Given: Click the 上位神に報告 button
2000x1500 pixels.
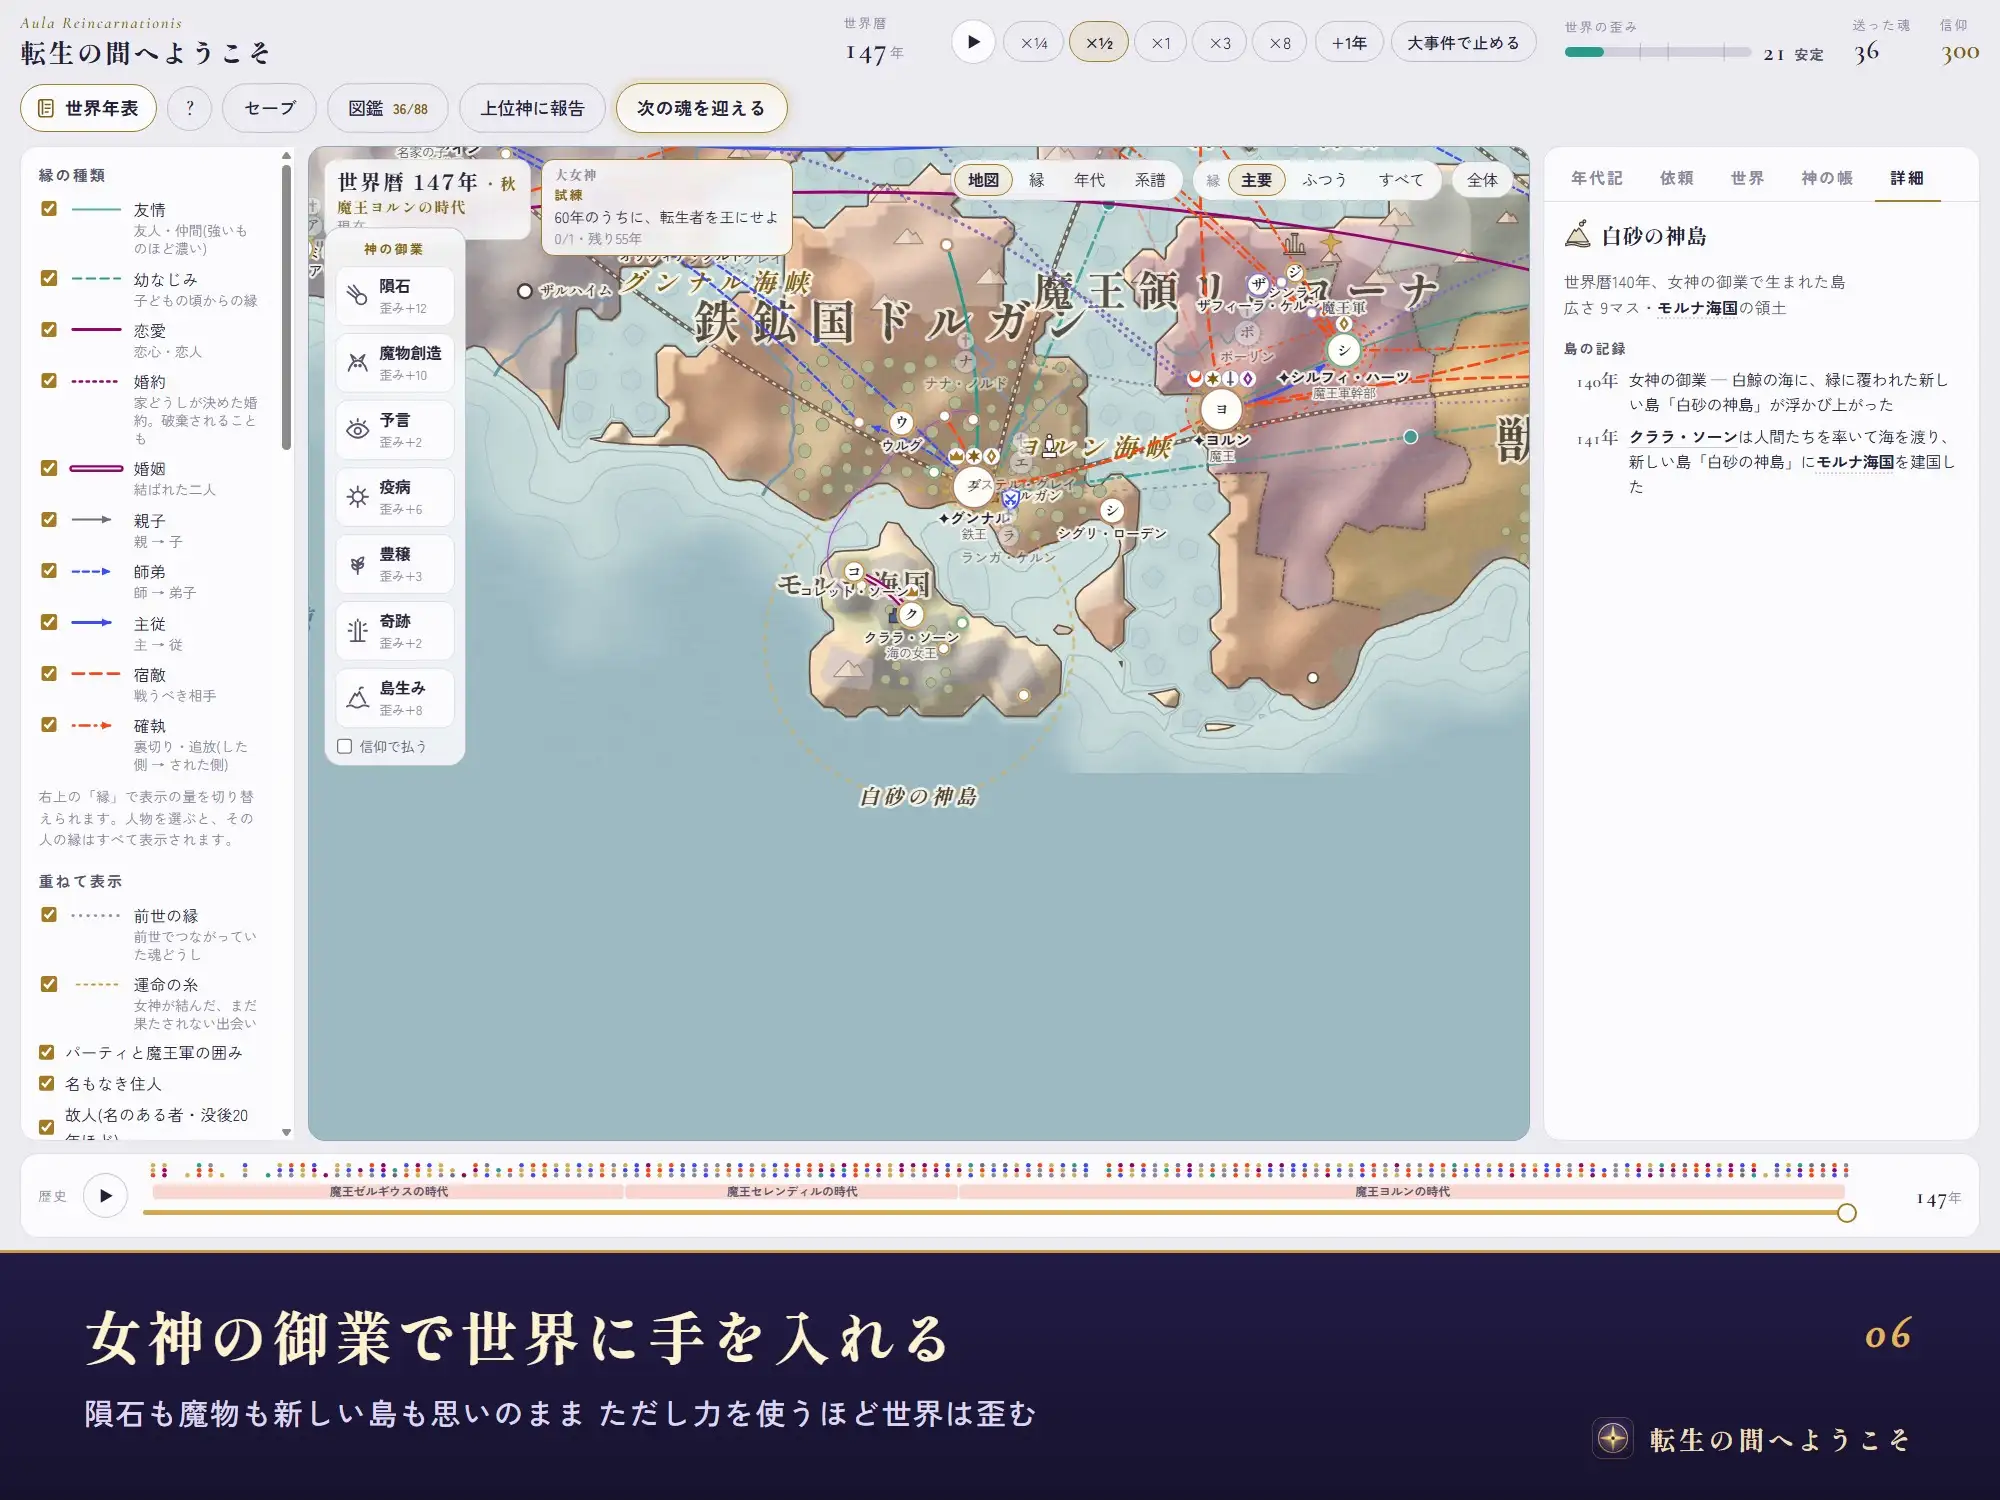Looking at the screenshot, I should point(532,108).
